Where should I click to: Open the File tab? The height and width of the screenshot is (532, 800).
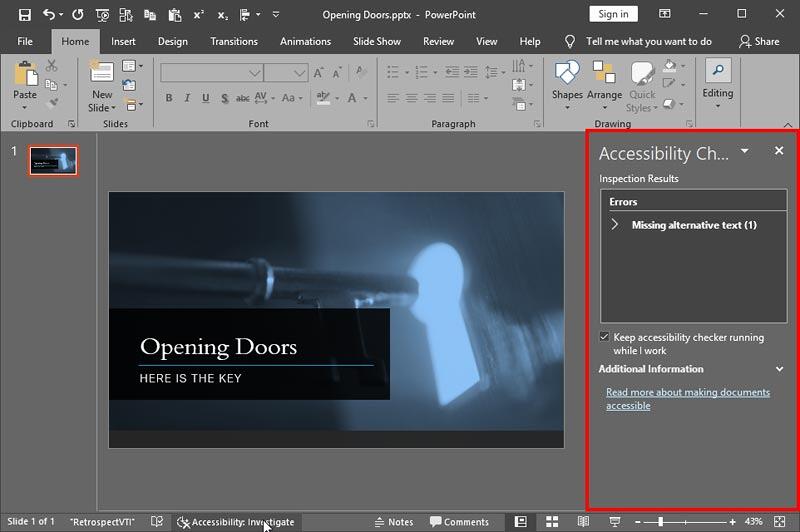tap(24, 41)
